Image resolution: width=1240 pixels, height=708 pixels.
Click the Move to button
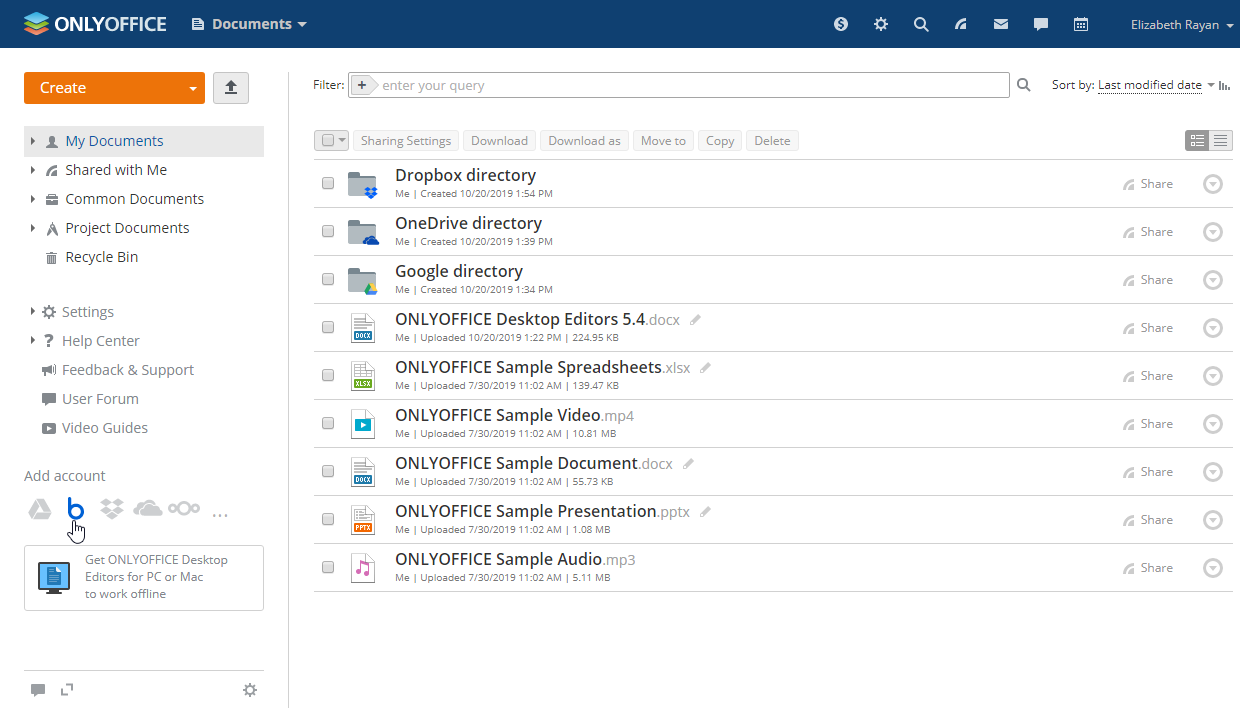663,141
